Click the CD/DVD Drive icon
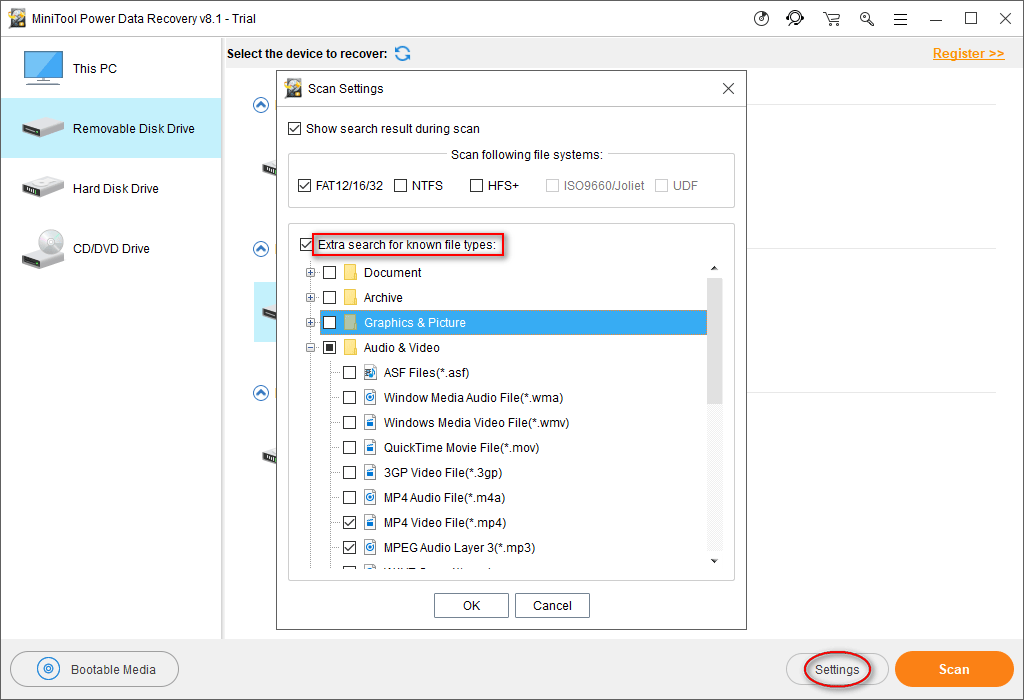 (x=43, y=249)
